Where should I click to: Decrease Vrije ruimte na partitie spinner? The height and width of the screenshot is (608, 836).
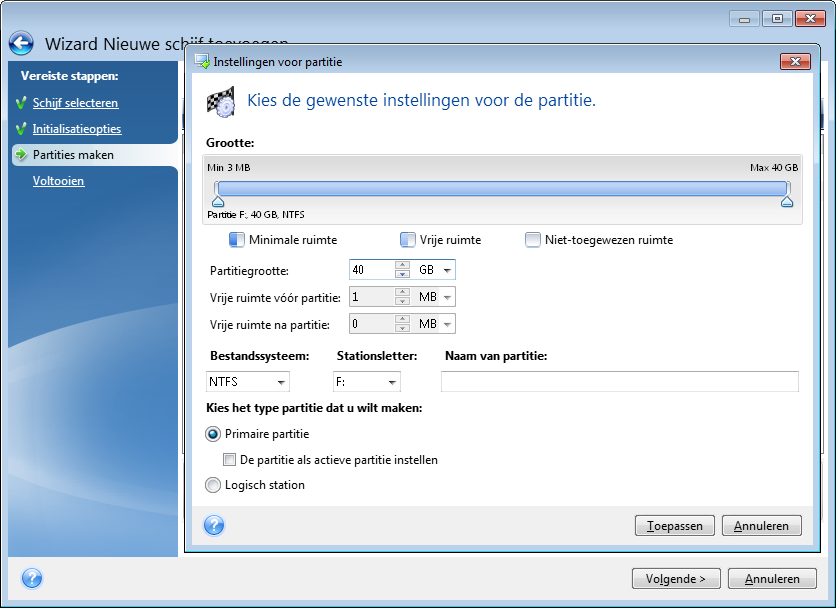pos(403,328)
